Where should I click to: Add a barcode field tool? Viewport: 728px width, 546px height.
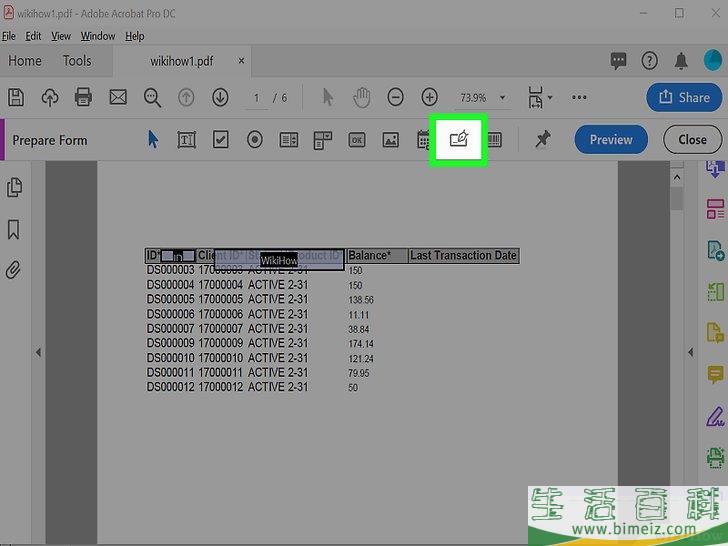(495, 140)
